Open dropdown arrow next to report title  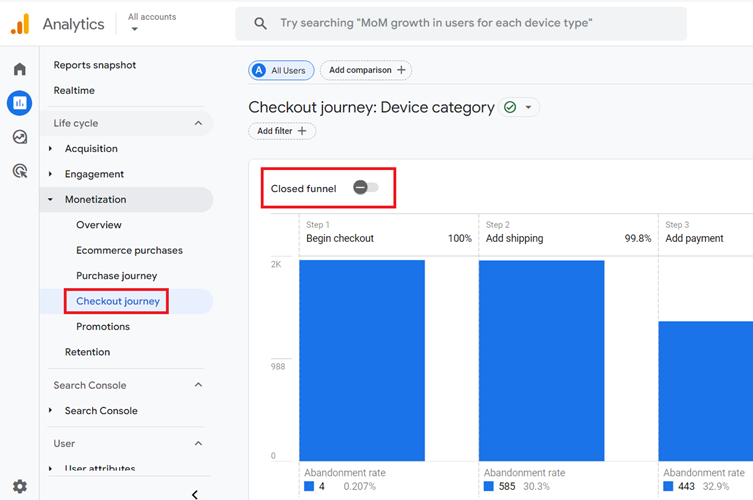point(528,107)
